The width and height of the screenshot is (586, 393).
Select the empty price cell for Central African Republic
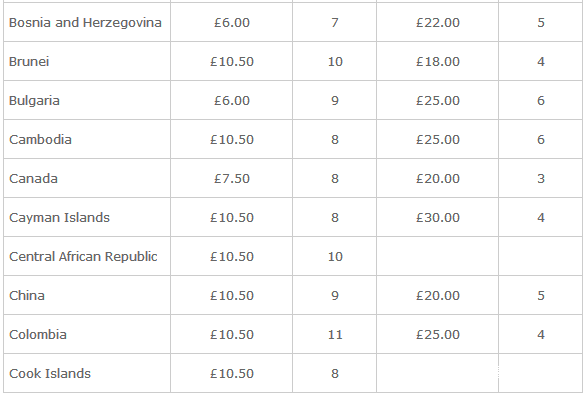[437, 256]
